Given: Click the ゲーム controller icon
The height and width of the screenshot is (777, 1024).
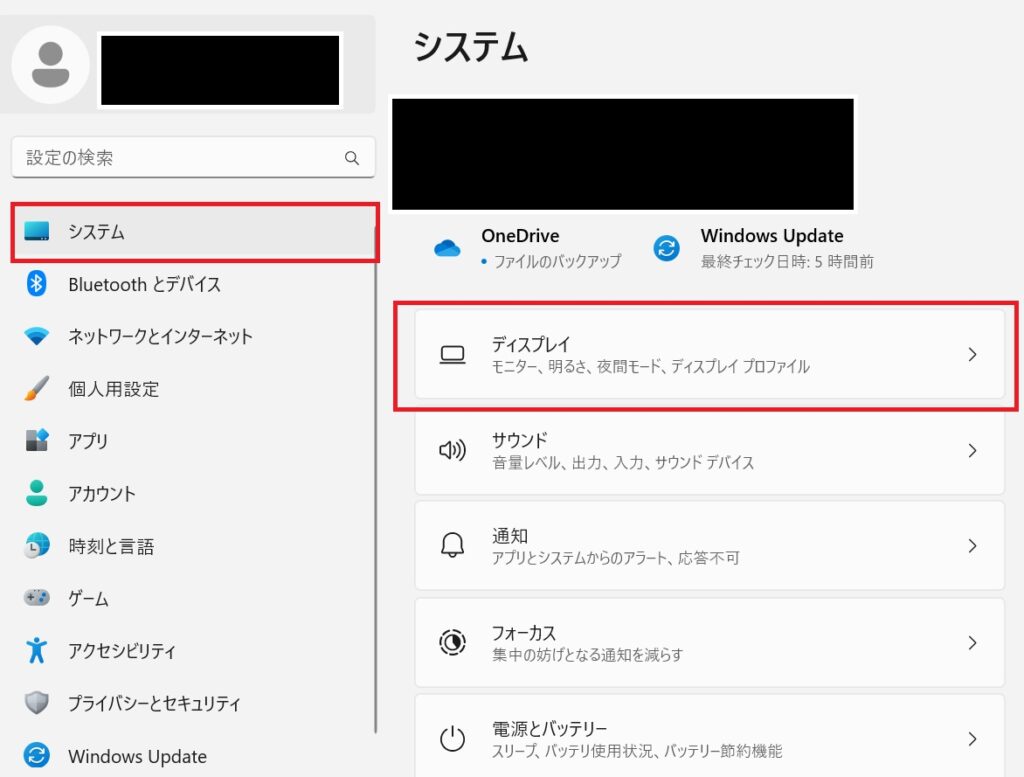Looking at the screenshot, I should (37, 597).
